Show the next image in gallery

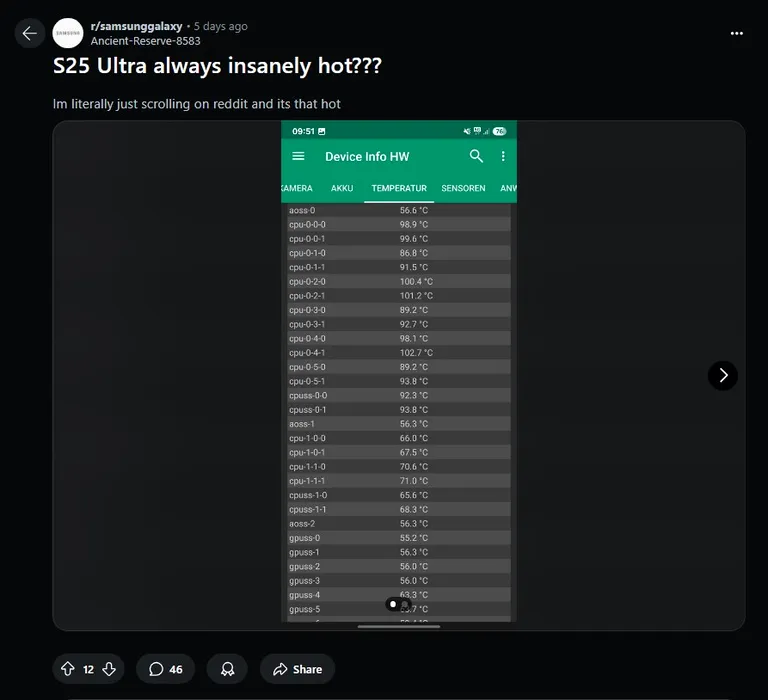point(722,375)
